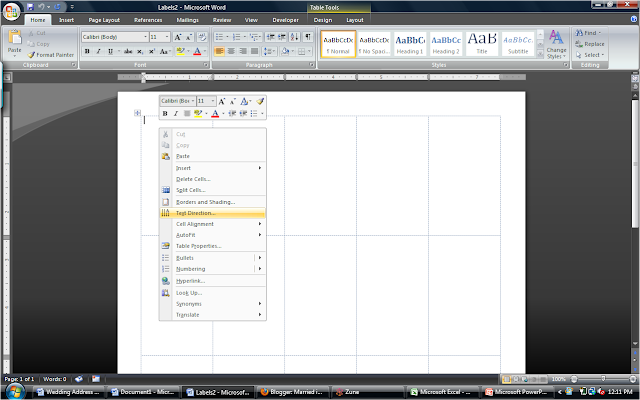
Task: Clear formatting in the Font group
Action: tap(202, 37)
